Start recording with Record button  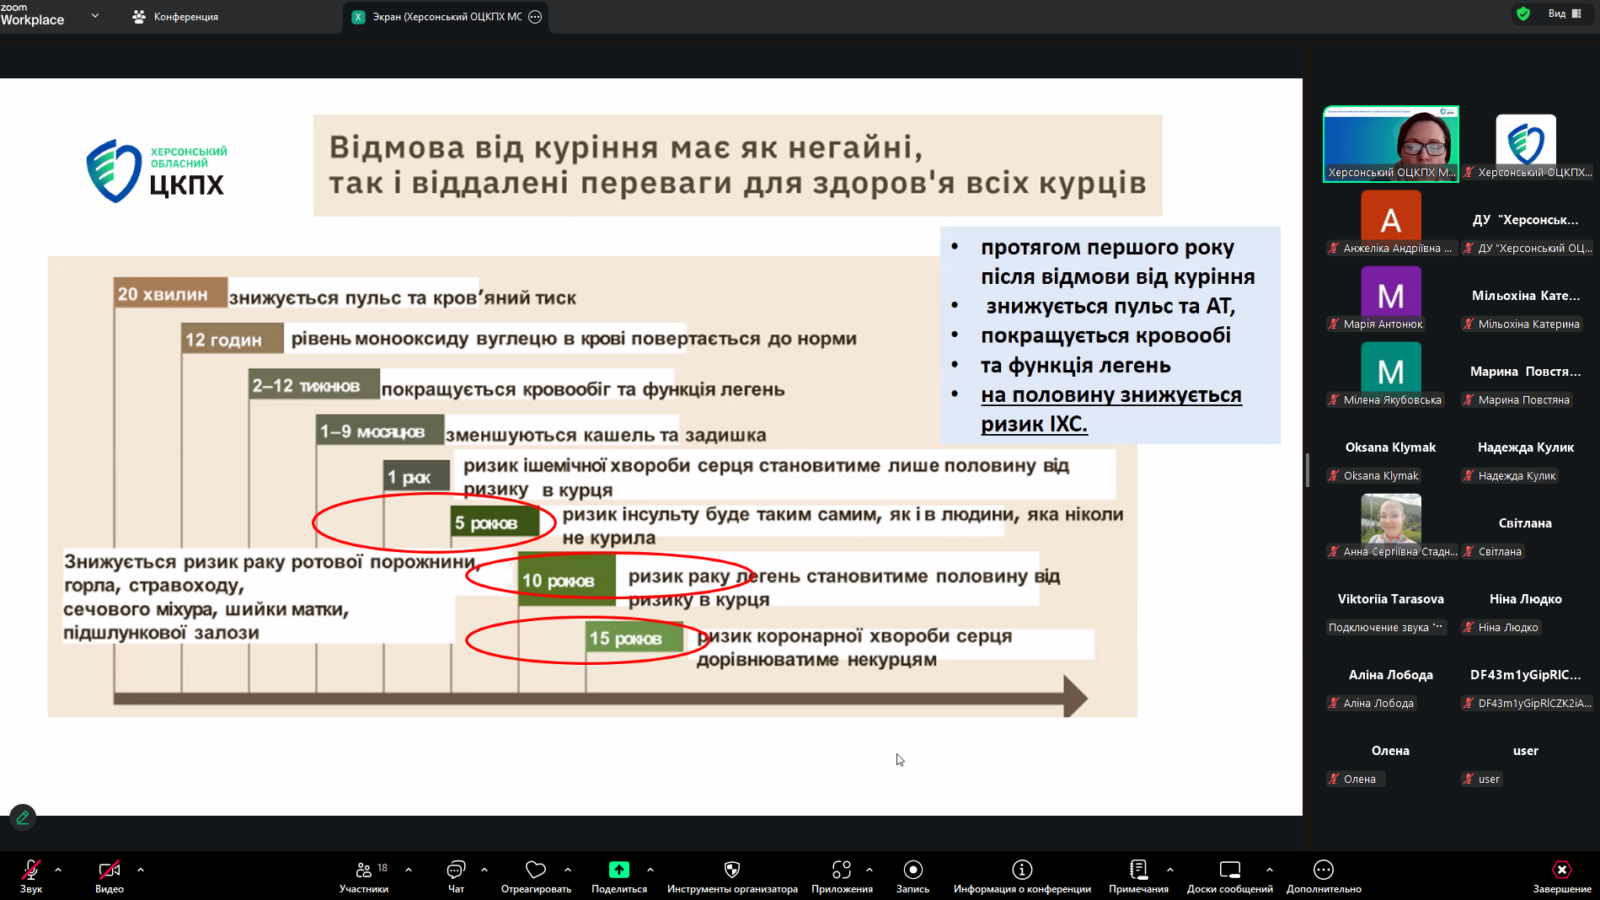point(913,870)
